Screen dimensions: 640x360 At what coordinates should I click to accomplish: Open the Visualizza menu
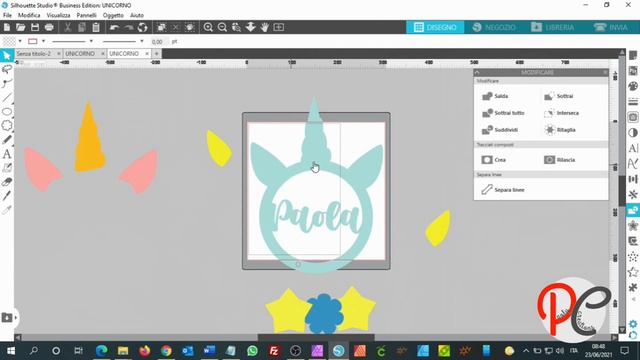[58, 15]
